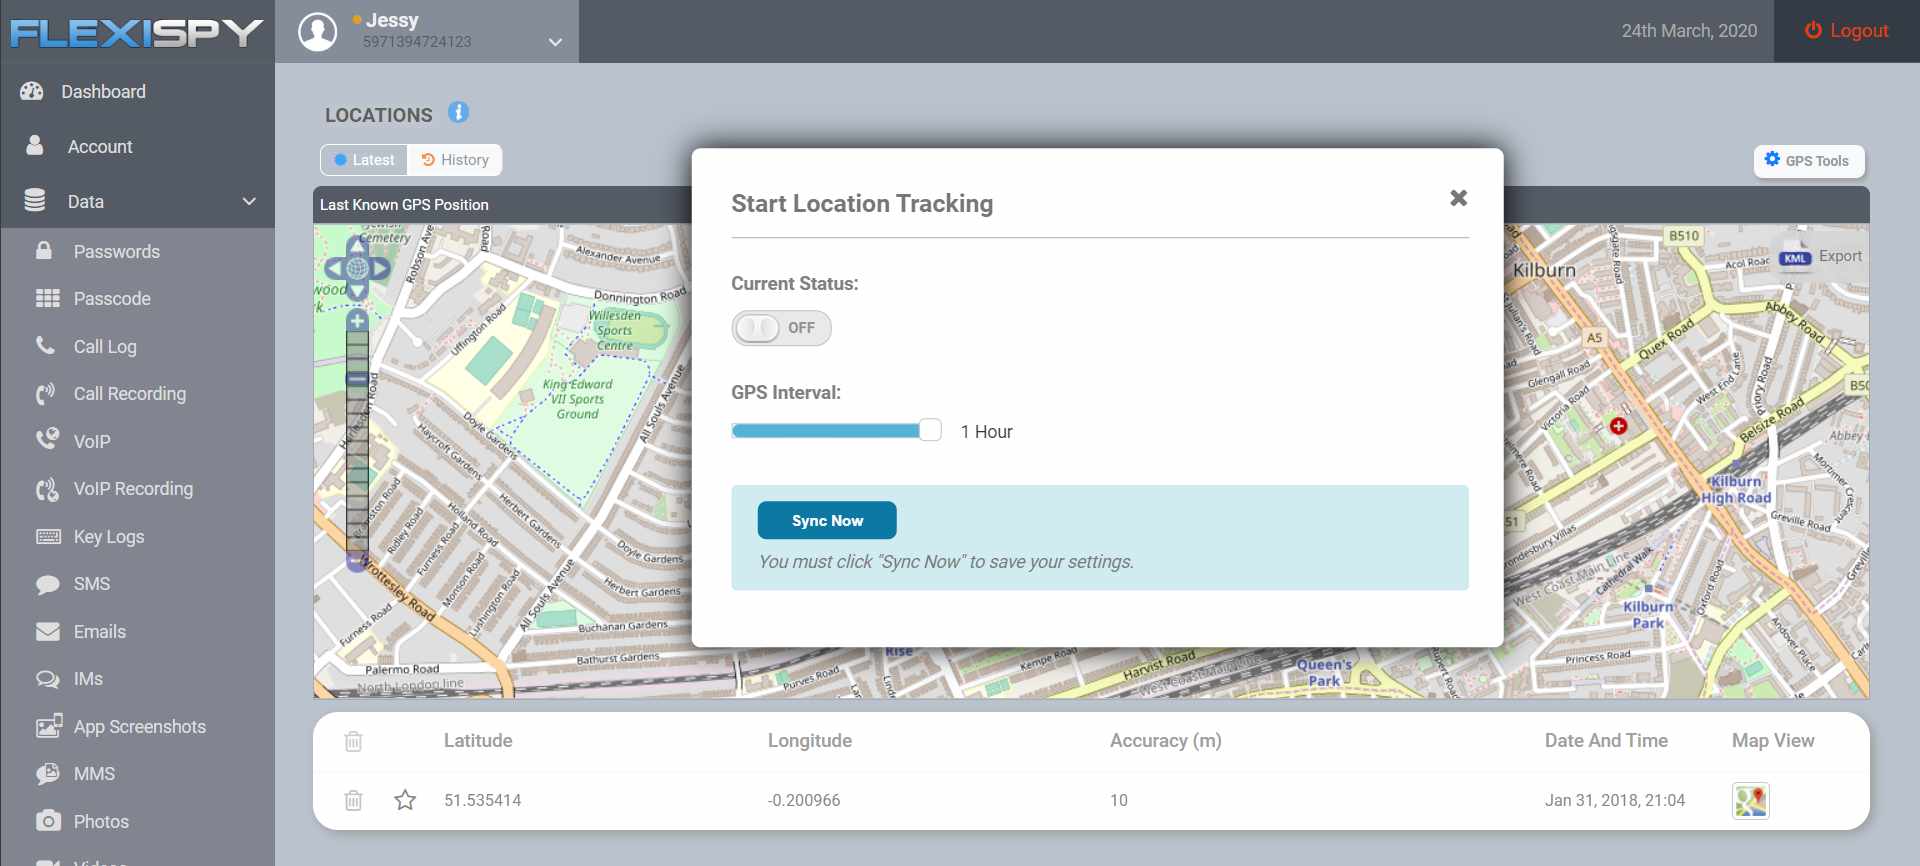The width and height of the screenshot is (1920, 866).
Task: Click the Passwords padlock icon
Action: point(44,250)
